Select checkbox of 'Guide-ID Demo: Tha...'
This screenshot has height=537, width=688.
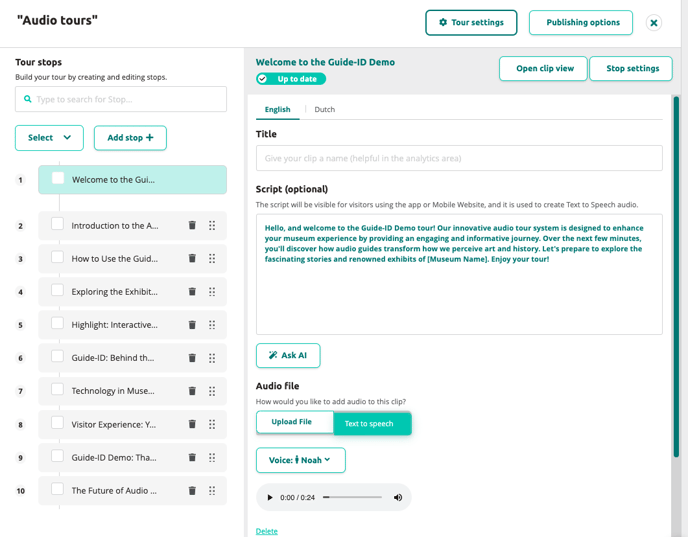pos(57,456)
